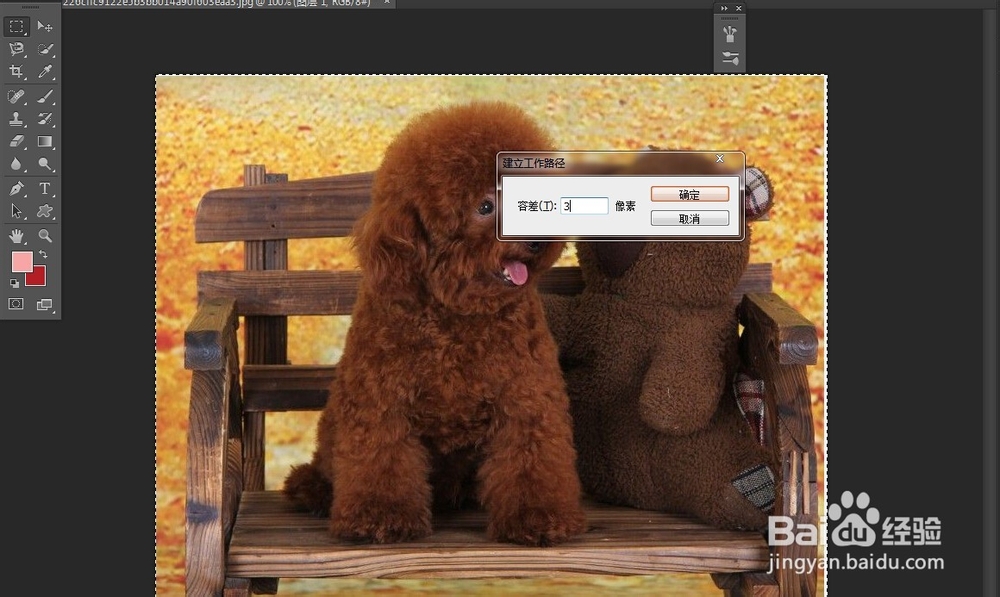Focus the 容差 tolerance input field
Screen dimensions: 1000x597
(584, 205)
